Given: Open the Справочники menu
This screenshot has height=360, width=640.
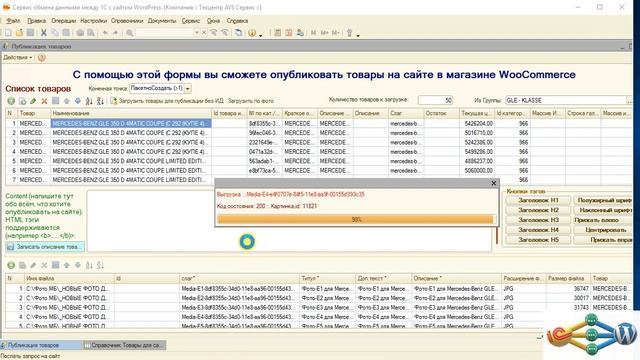Looking at the screenshot, I should tap(127, 21).
